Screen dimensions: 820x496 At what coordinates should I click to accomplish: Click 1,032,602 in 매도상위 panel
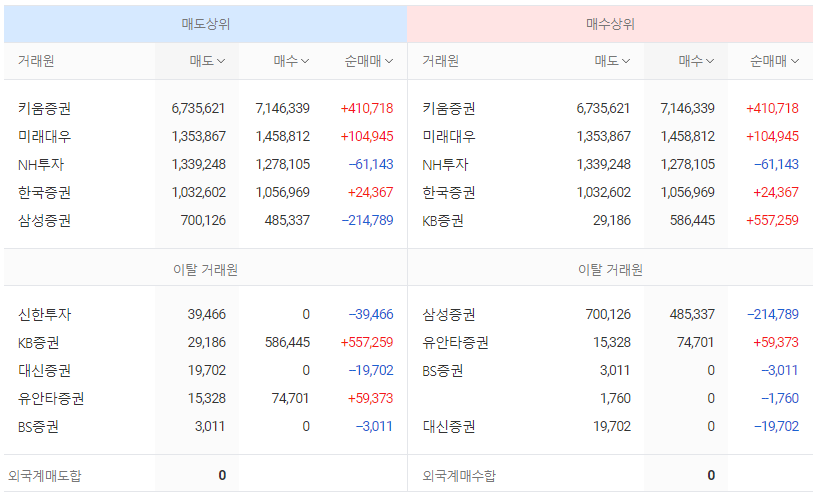pos(199,193)
